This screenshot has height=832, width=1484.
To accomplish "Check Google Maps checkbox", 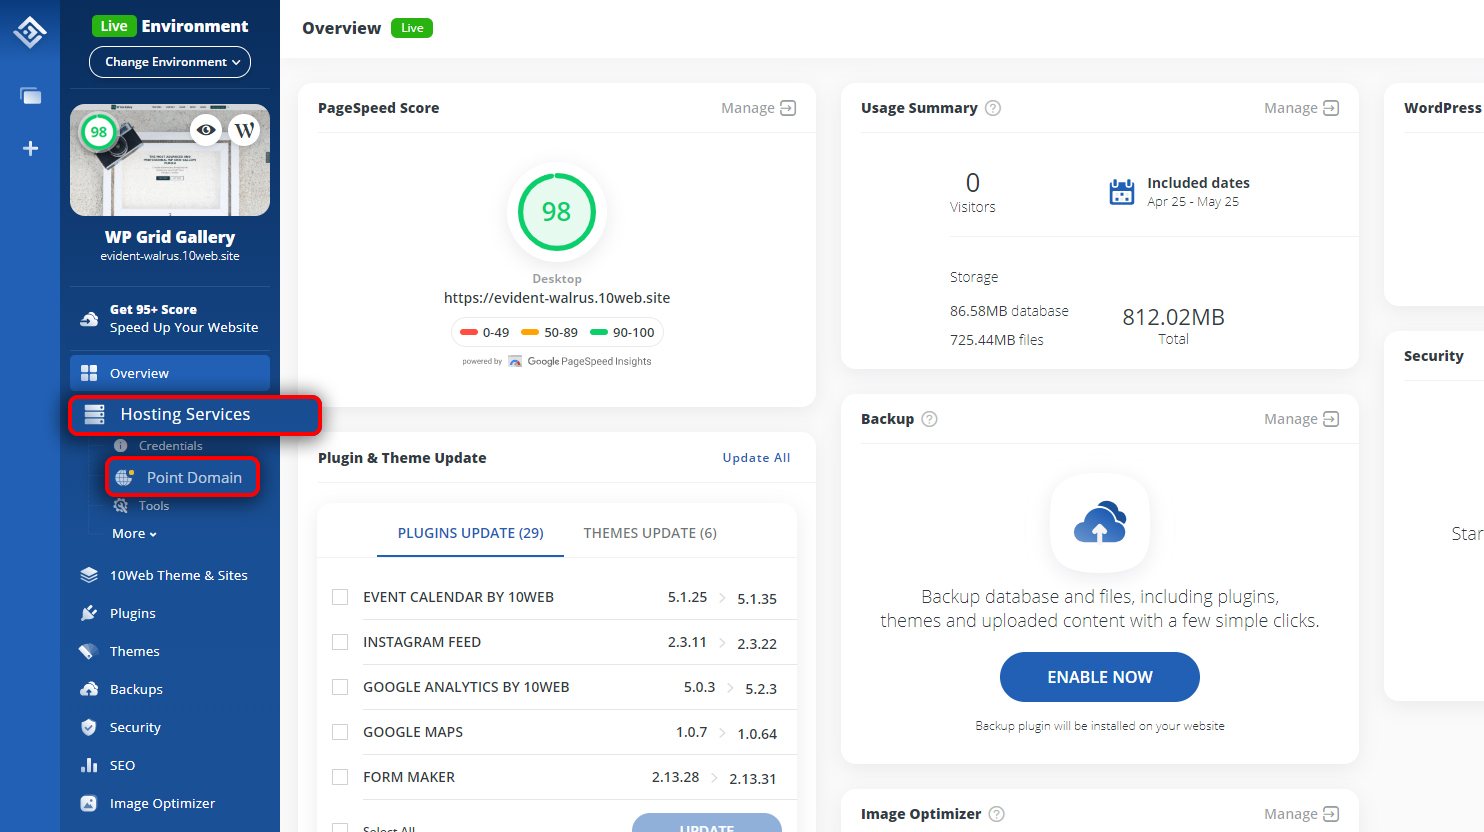I will [x=340, y=732].
